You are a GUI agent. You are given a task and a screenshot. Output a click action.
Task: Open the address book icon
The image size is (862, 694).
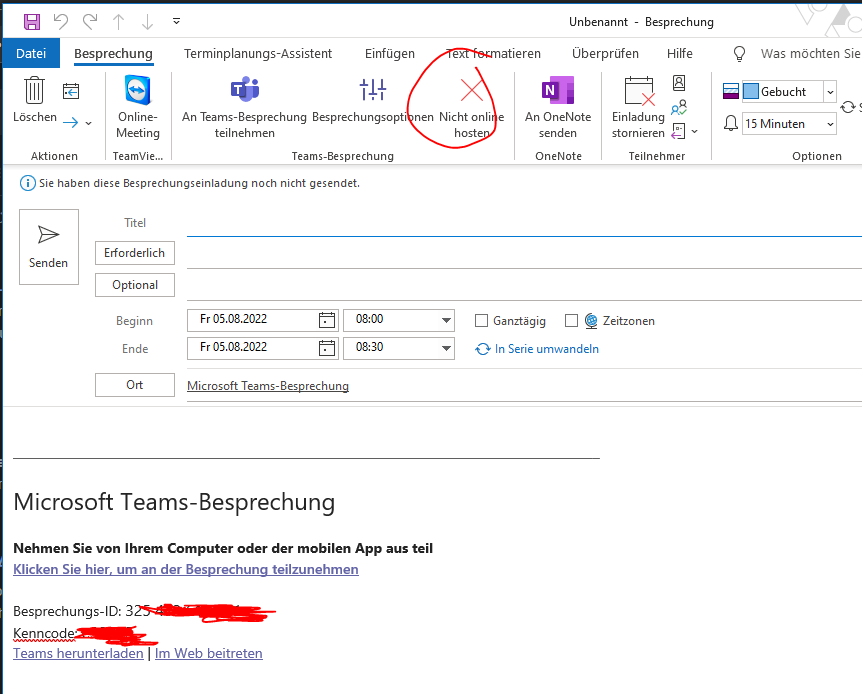679,83
